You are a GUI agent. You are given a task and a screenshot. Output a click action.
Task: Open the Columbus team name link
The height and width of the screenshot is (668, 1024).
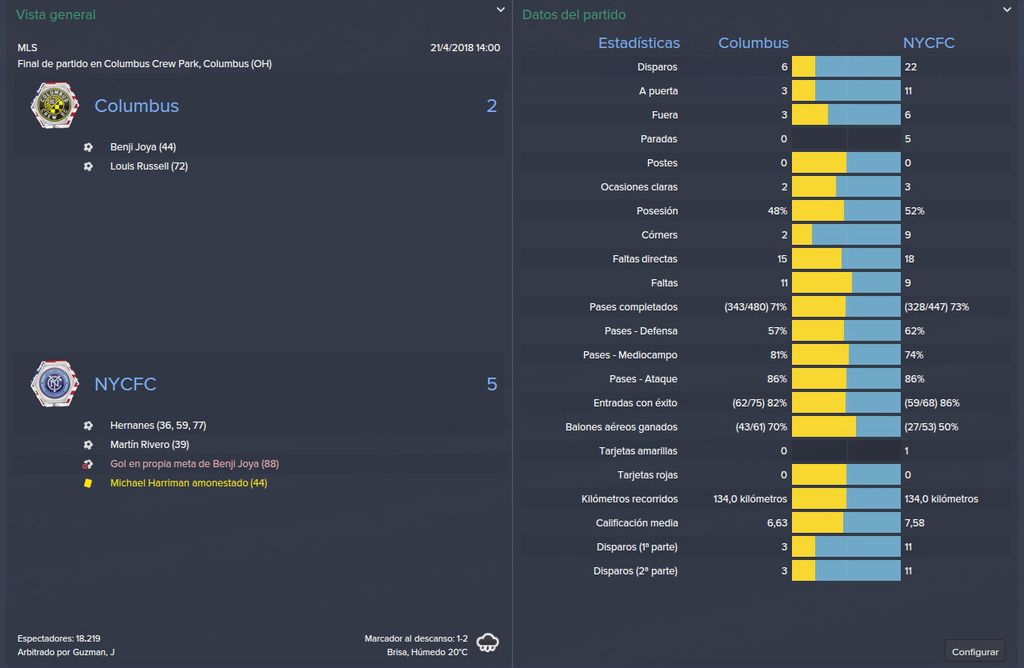(x=136, y=106)
